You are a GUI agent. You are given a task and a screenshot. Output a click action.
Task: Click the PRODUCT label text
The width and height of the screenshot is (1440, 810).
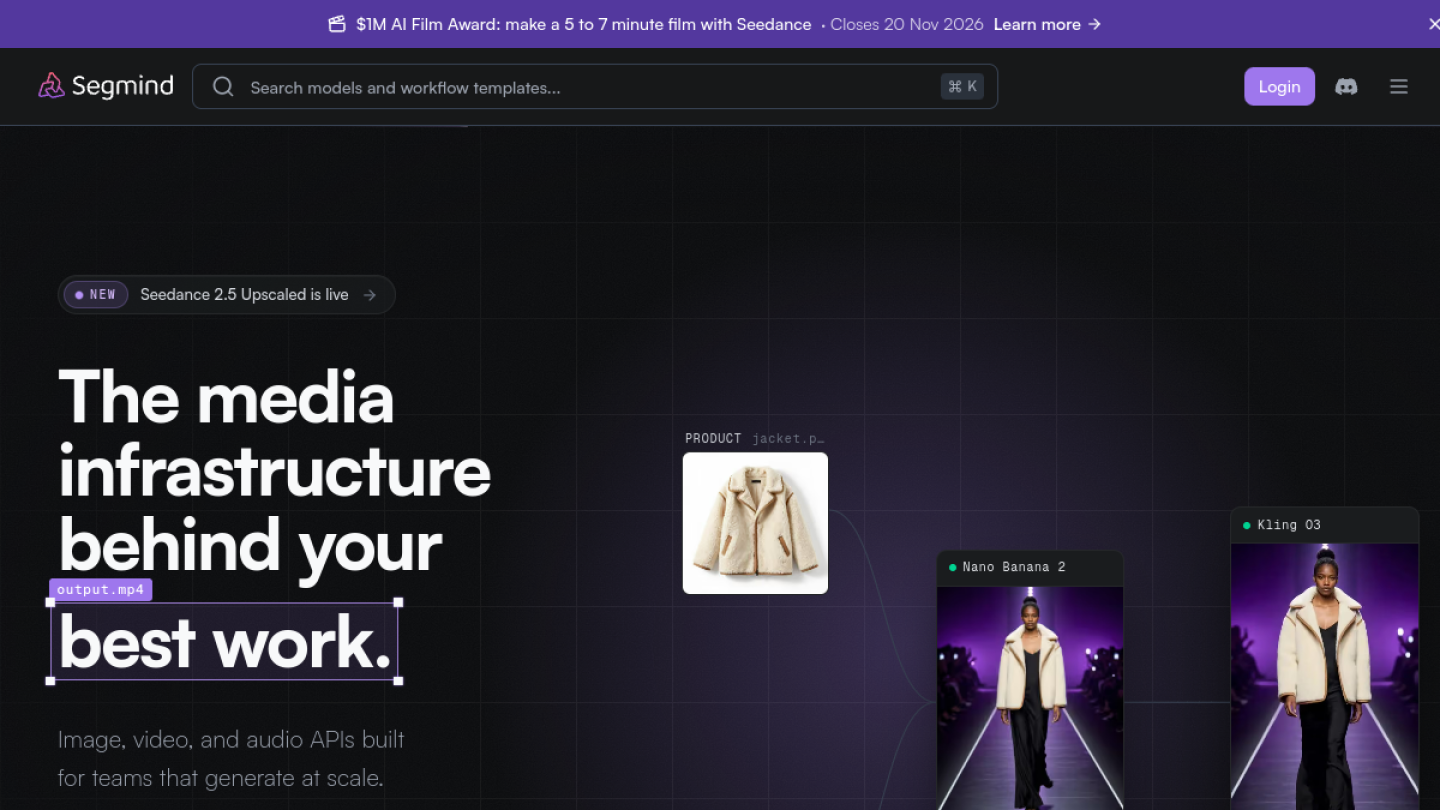pos(713,438)
